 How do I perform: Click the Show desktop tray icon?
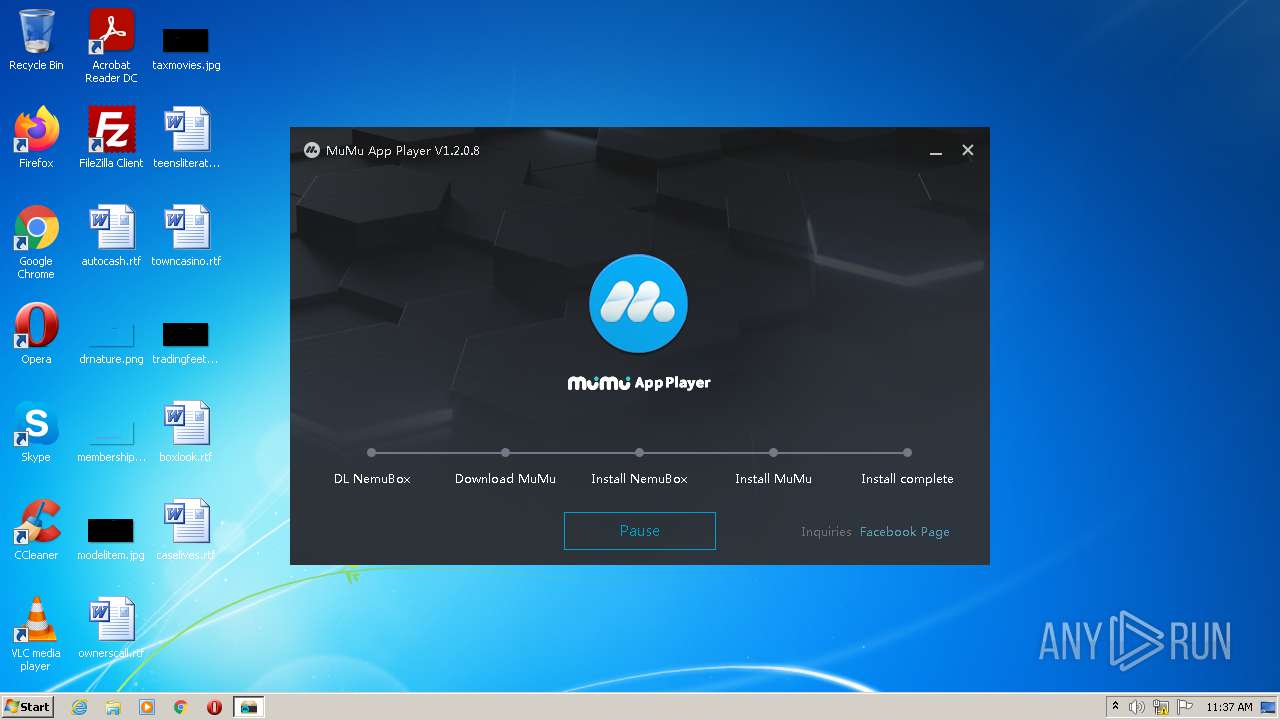[1270, 707]
